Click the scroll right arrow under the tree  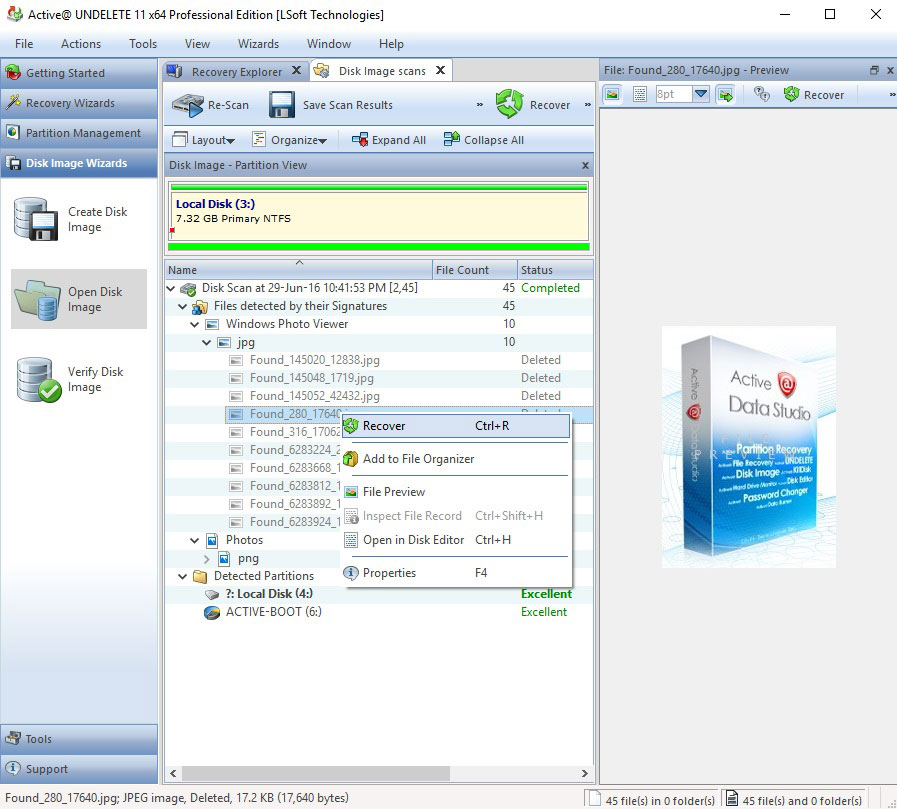click(585, 774)
